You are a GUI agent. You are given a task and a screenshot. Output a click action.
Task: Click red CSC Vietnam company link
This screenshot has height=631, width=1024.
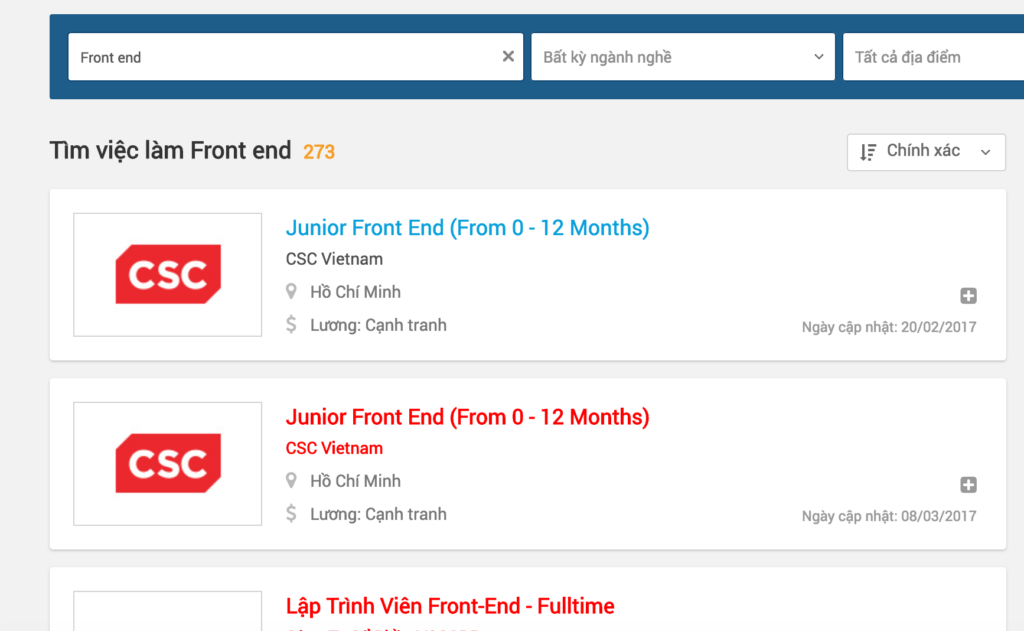pyautogui.click(x=334, y=448)
